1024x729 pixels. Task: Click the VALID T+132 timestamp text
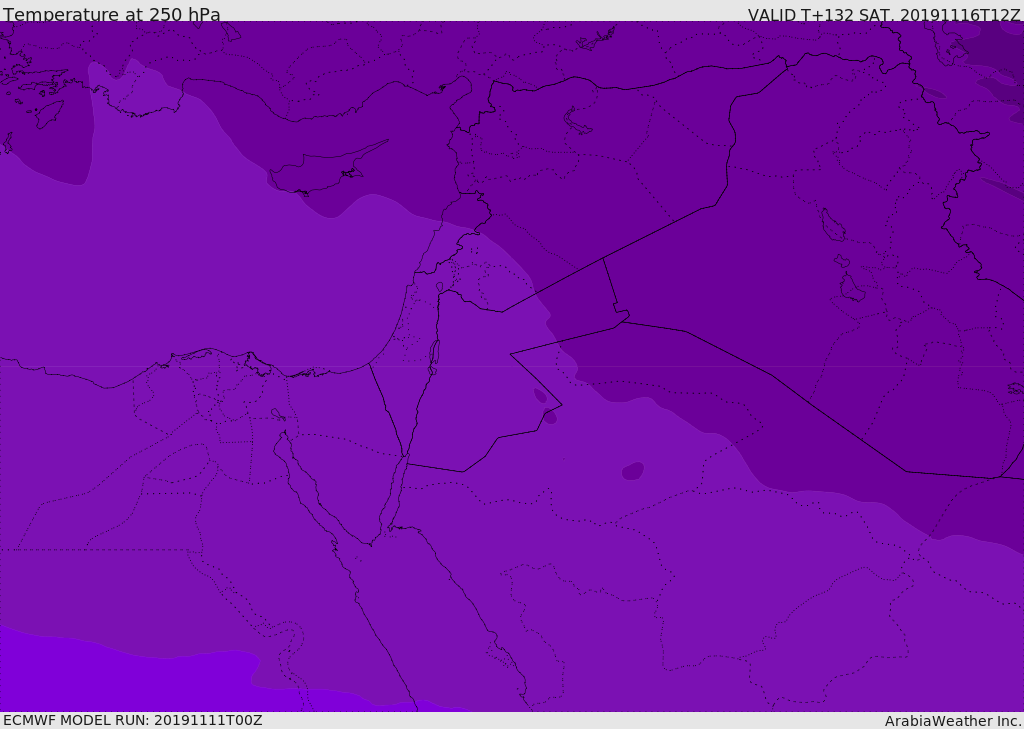pyautogui.click(x=883, y=14)
